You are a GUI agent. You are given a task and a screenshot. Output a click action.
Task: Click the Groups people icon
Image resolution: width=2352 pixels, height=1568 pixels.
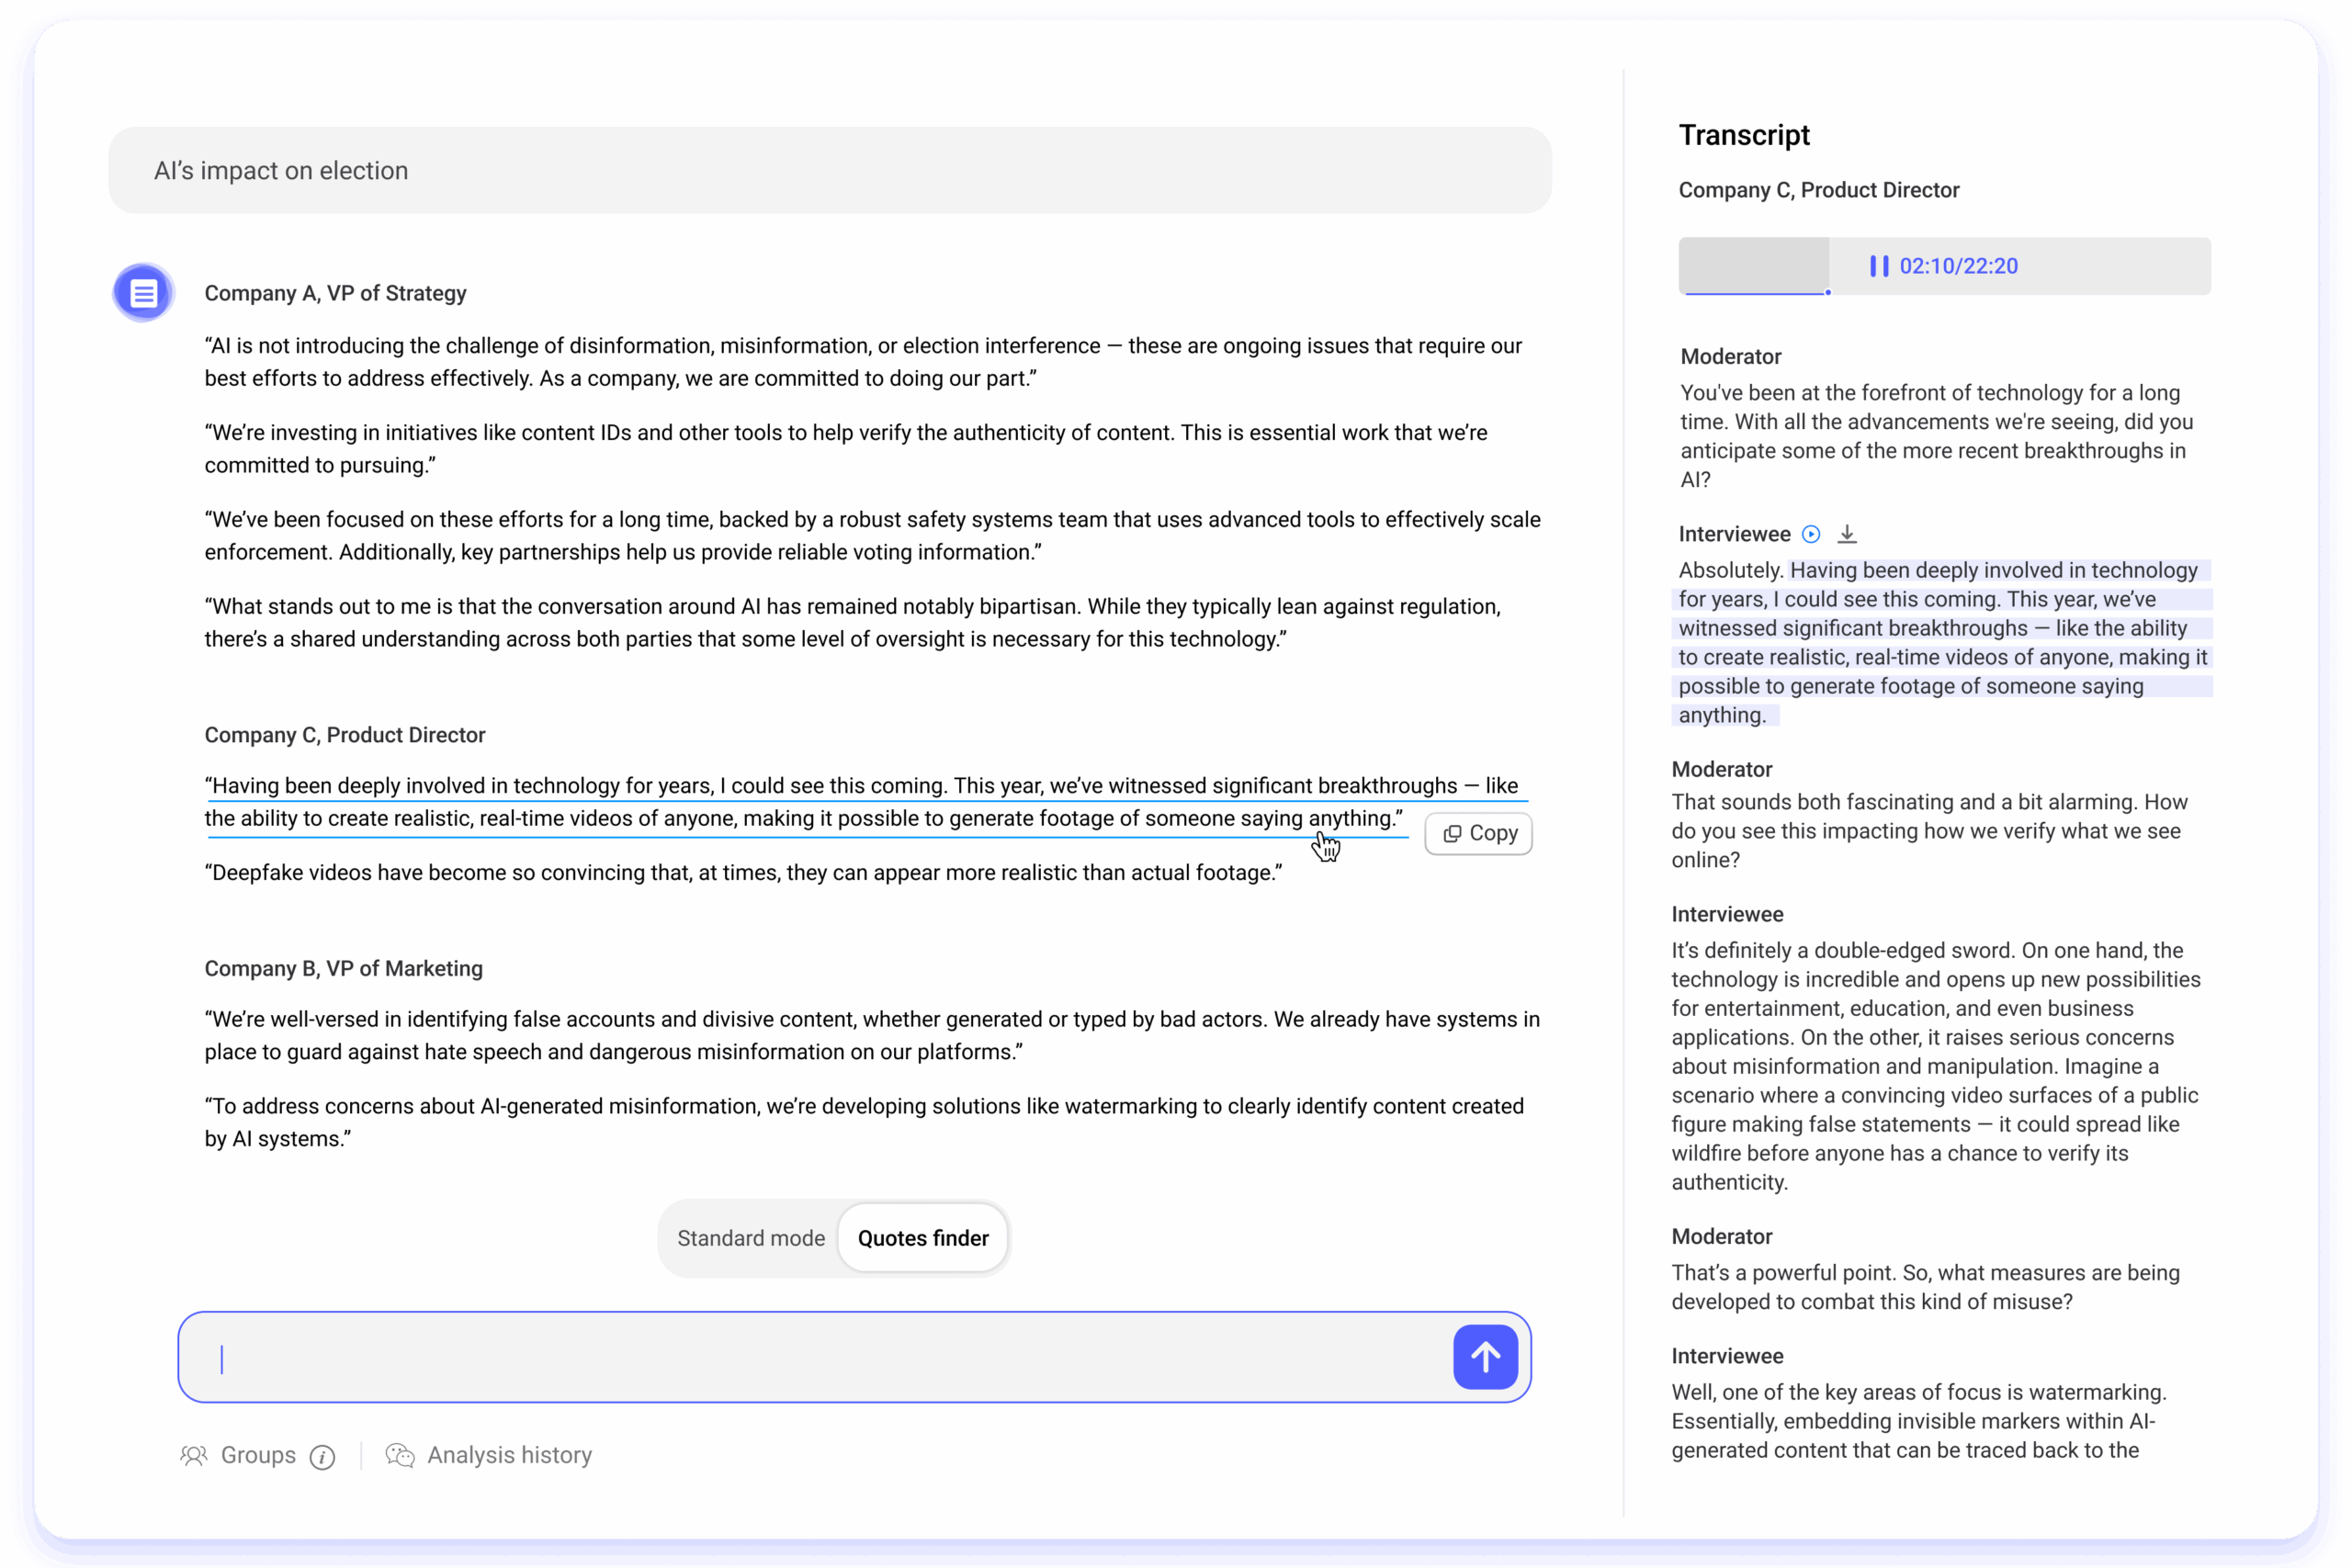click(x=194, y=1455)
